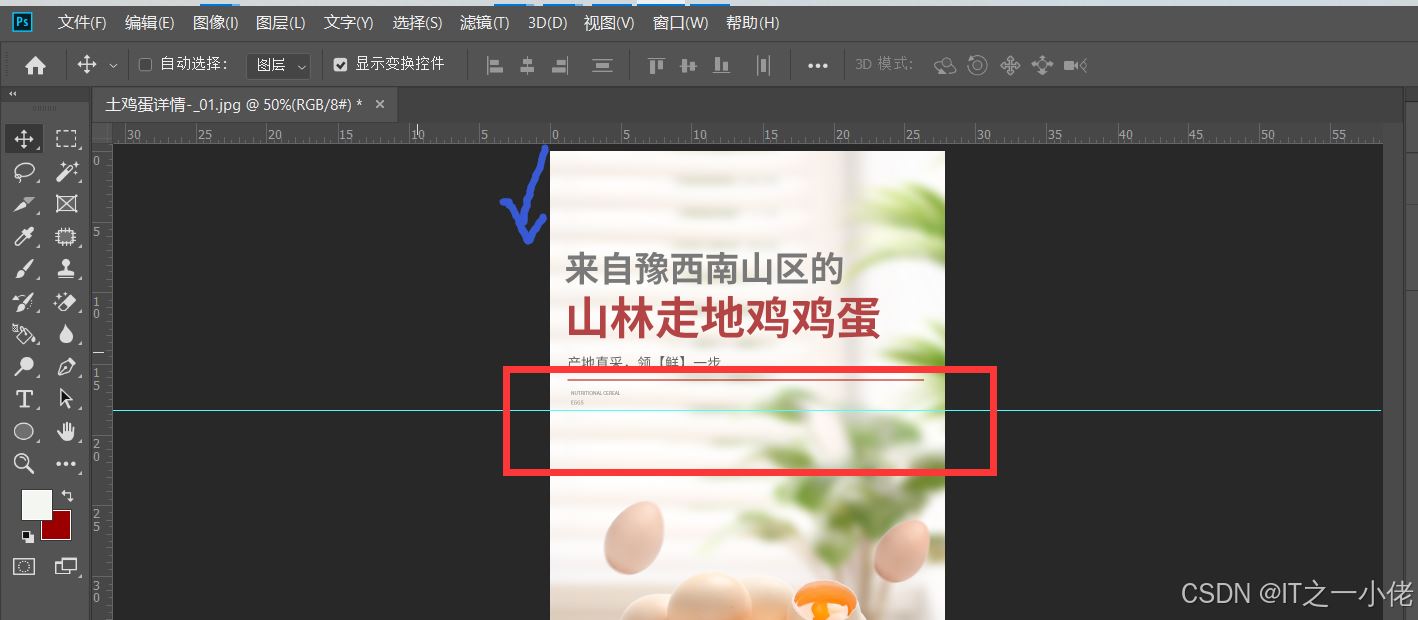The width and height of the screenshot is (1418, 620).
Task: Open more align options (three dots)
Action: click(818, 65)
